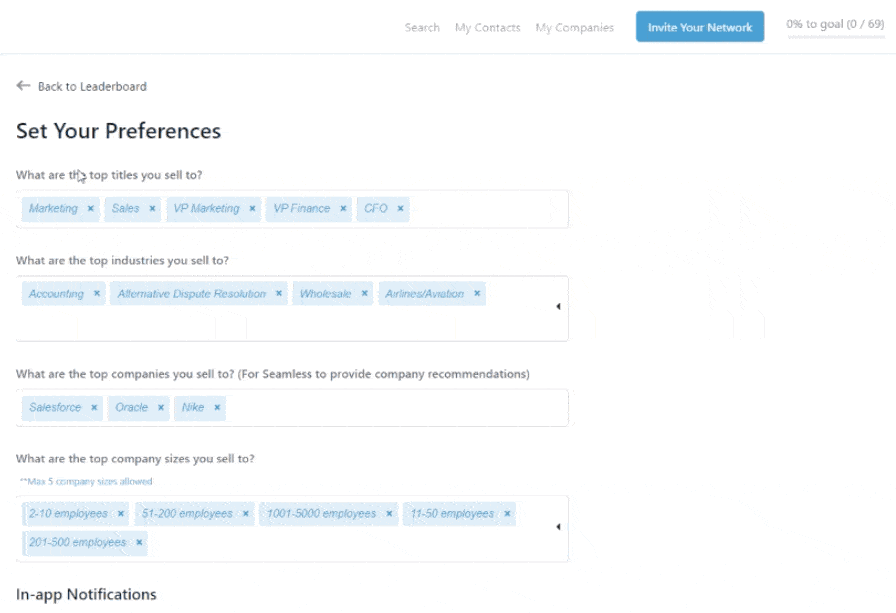
Task: Remove the Accounting industry tag
Action: pos(97,294)
